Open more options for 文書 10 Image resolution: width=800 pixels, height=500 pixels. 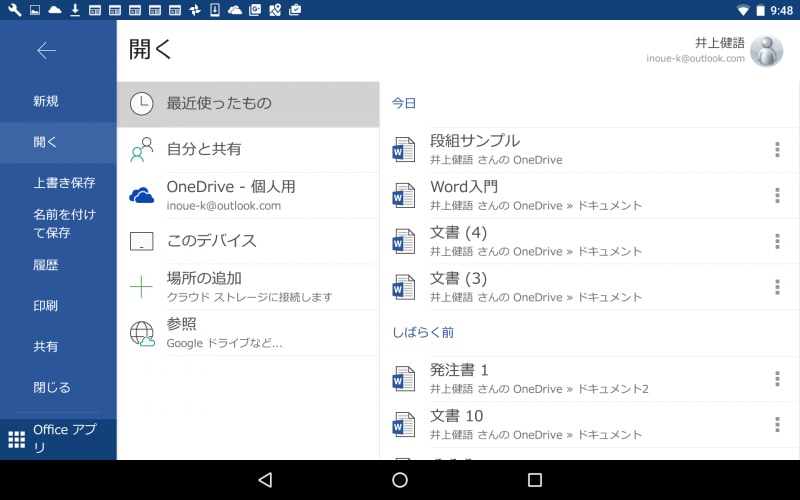click(x=777, y=424)
